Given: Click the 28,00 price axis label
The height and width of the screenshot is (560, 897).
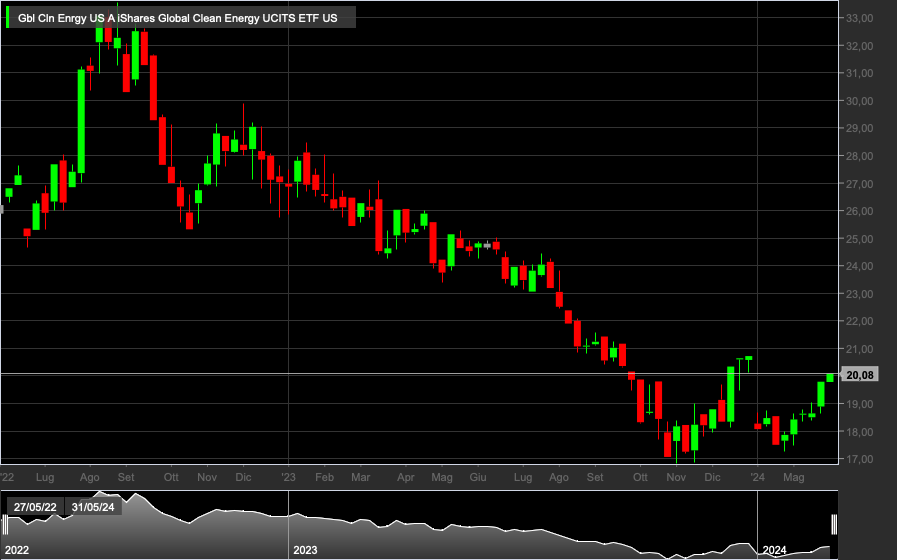Looking at the screenshot, I should click(859, 156).
